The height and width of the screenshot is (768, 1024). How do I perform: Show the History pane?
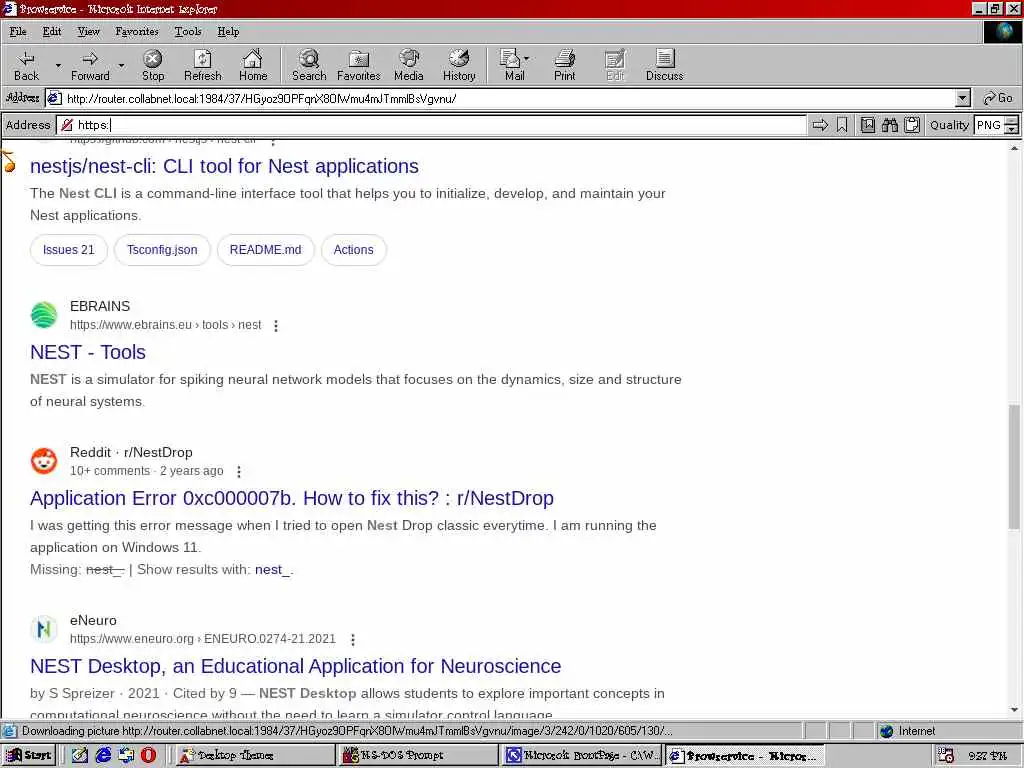click(x=459, y=65)
